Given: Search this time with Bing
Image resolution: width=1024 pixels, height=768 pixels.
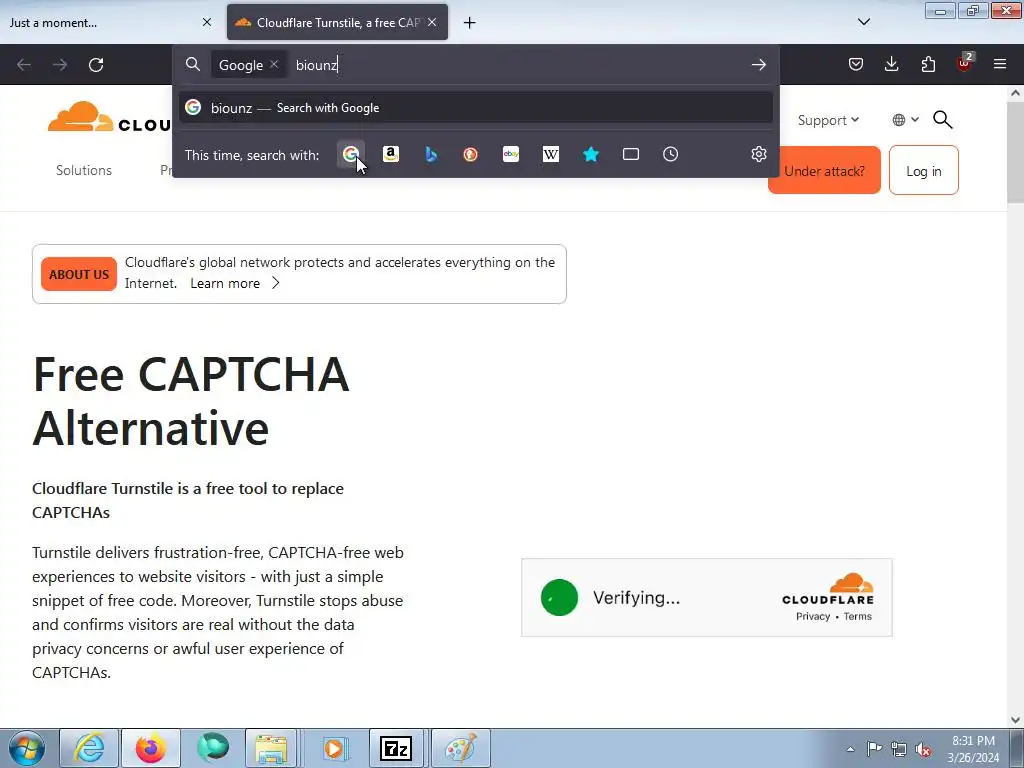Looking at the screenshot, I should click(431, 154).
